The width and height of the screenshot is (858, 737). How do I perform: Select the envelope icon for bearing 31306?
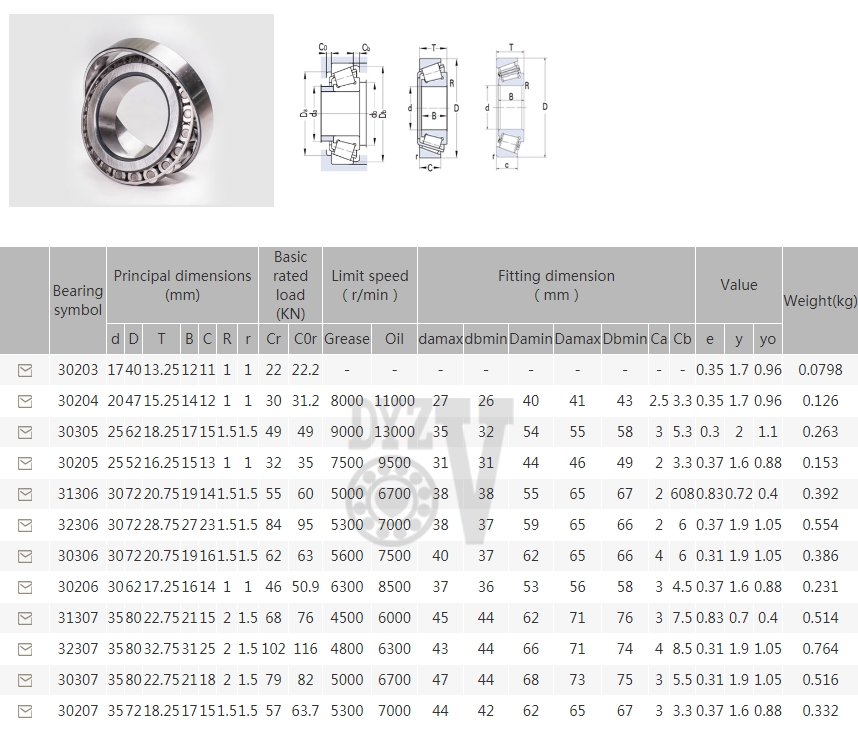(x=25, y=494)
